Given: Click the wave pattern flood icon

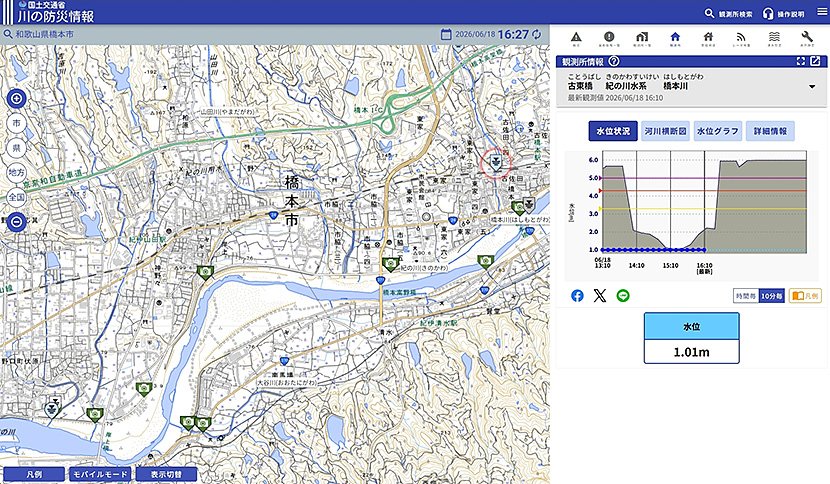Looking at the screenshot, I should coord(774,37).
